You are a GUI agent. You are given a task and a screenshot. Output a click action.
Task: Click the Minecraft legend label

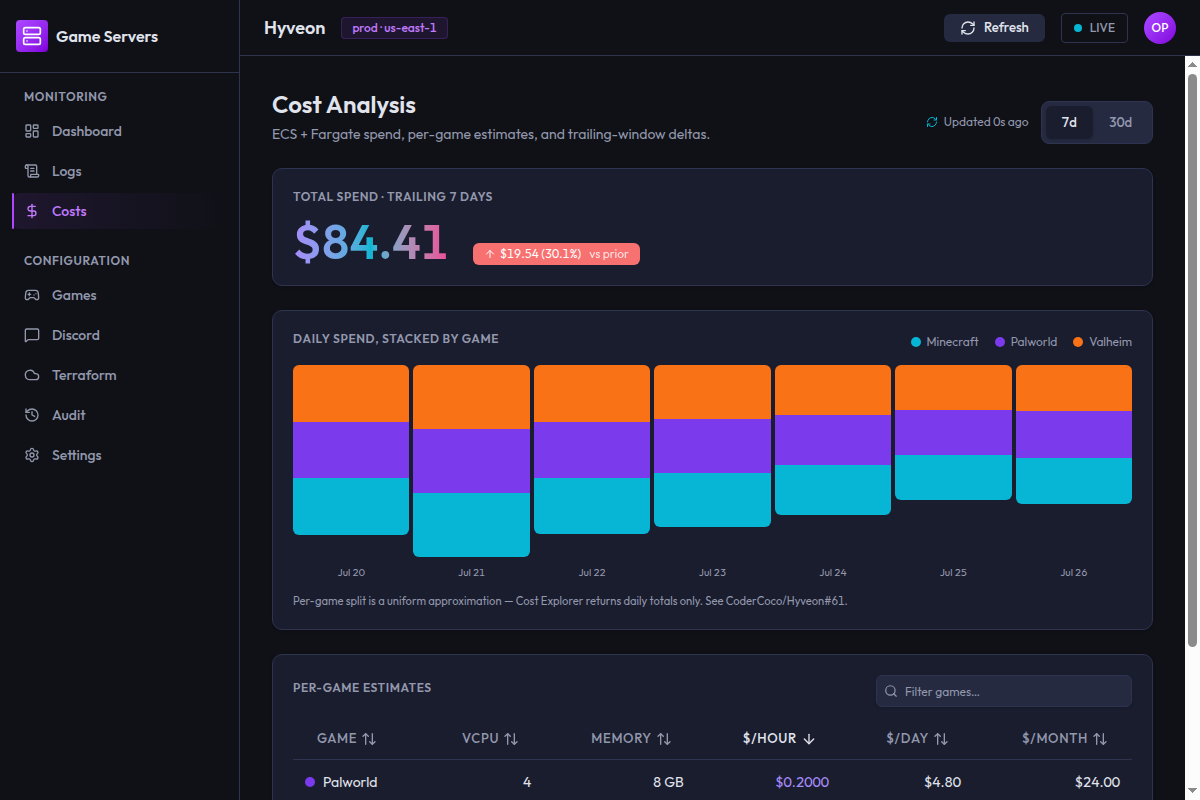point(952,342)
